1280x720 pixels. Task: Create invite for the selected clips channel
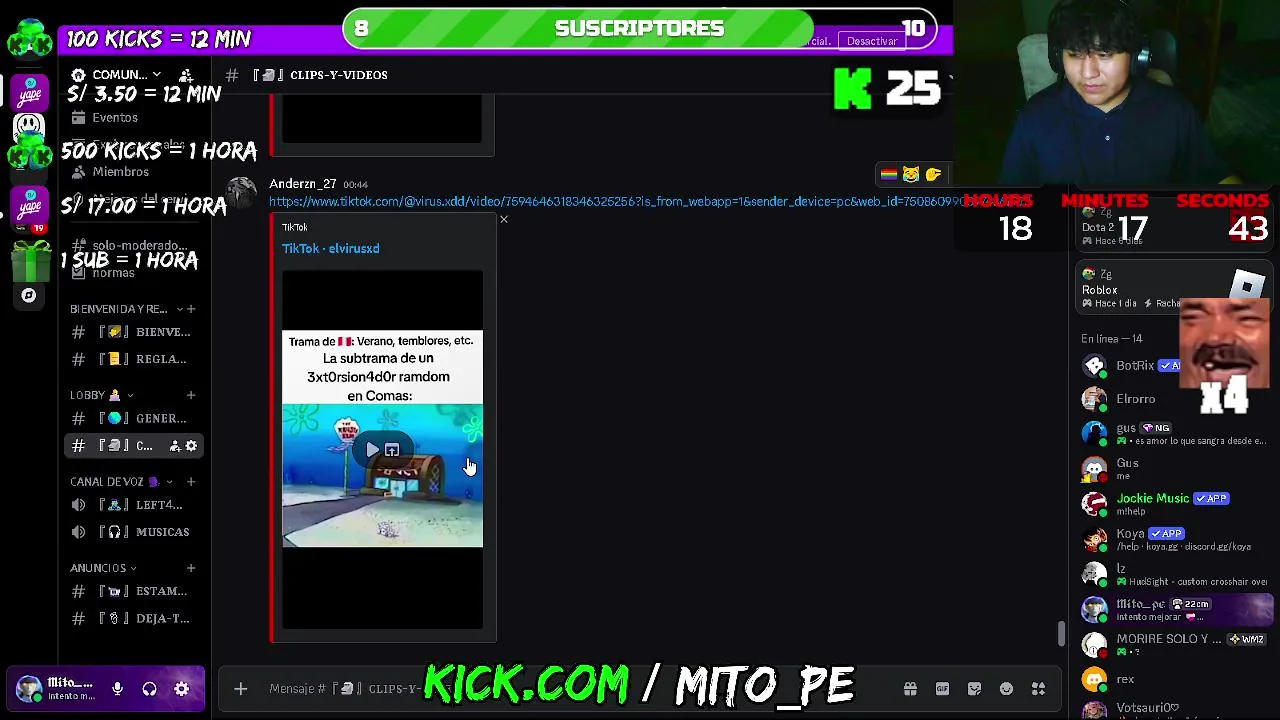tap(174, 446)
